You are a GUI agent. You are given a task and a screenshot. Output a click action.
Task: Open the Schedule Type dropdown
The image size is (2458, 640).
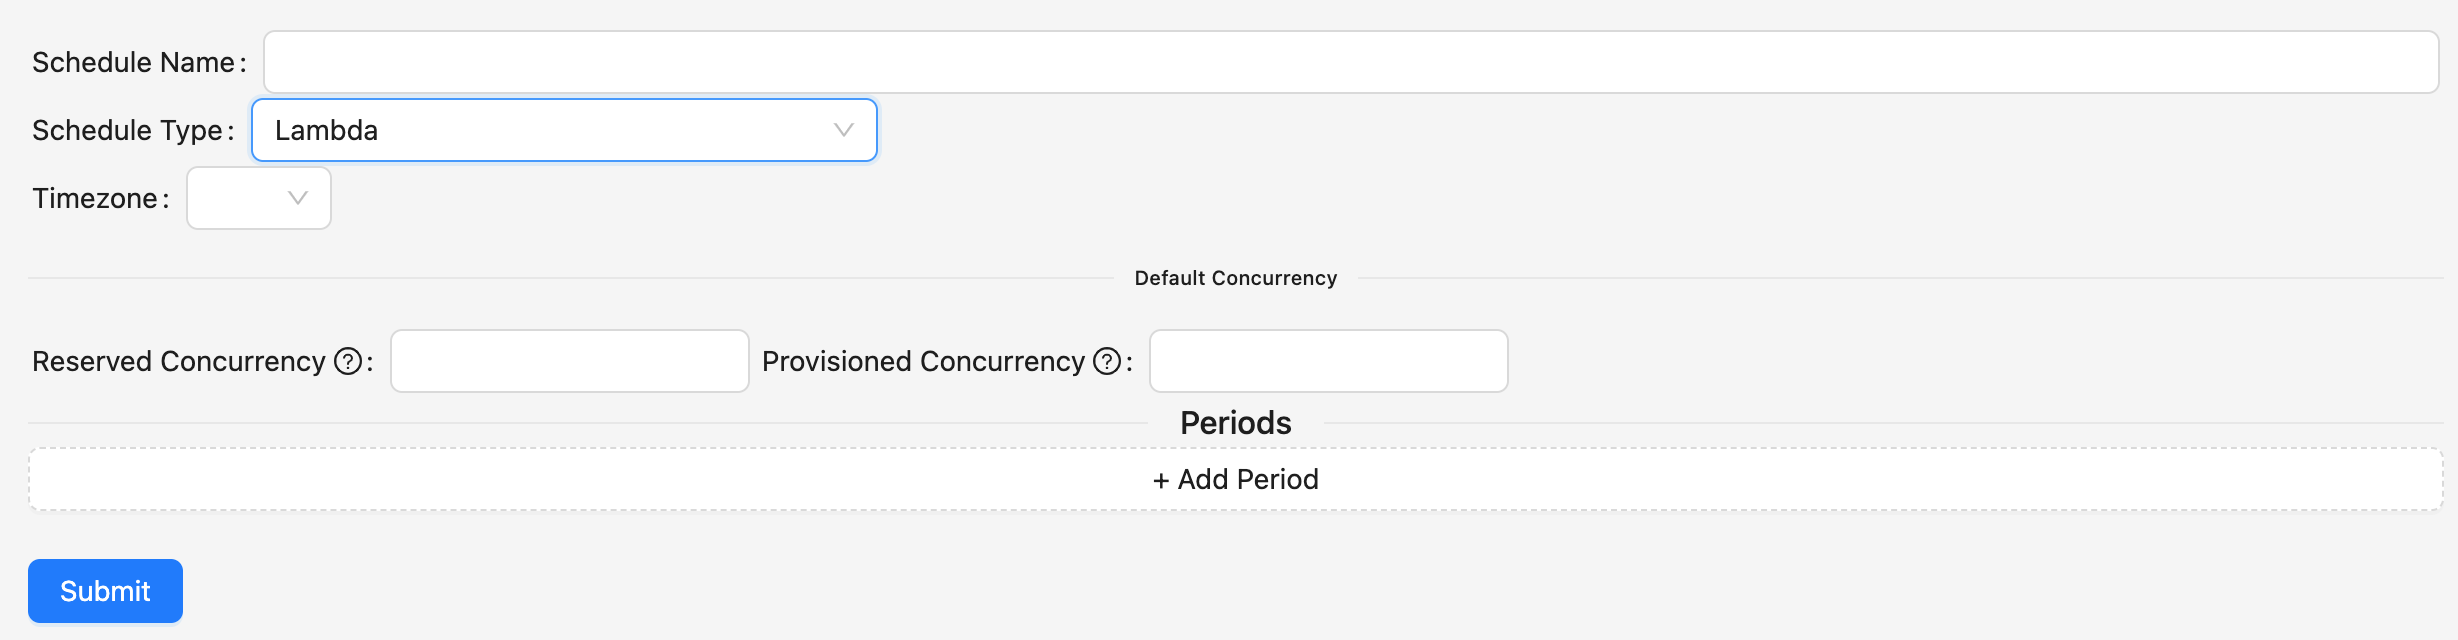[564, 130]
